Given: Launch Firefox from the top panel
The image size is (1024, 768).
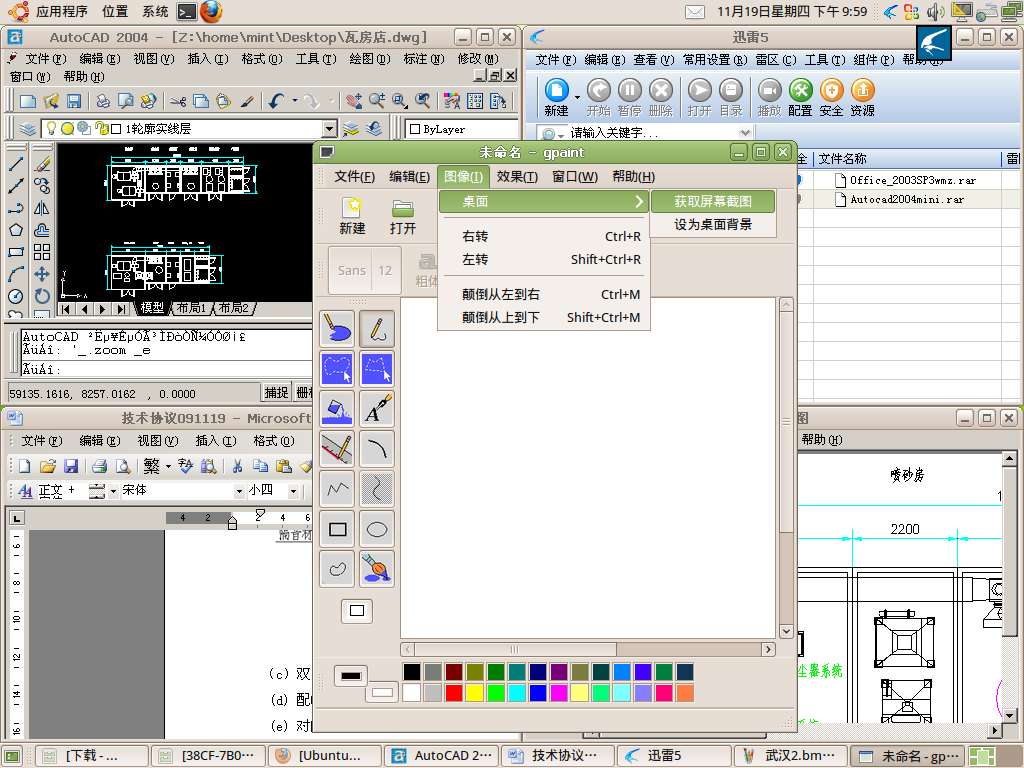Looking at the screenshot, I should pos(211,11).
